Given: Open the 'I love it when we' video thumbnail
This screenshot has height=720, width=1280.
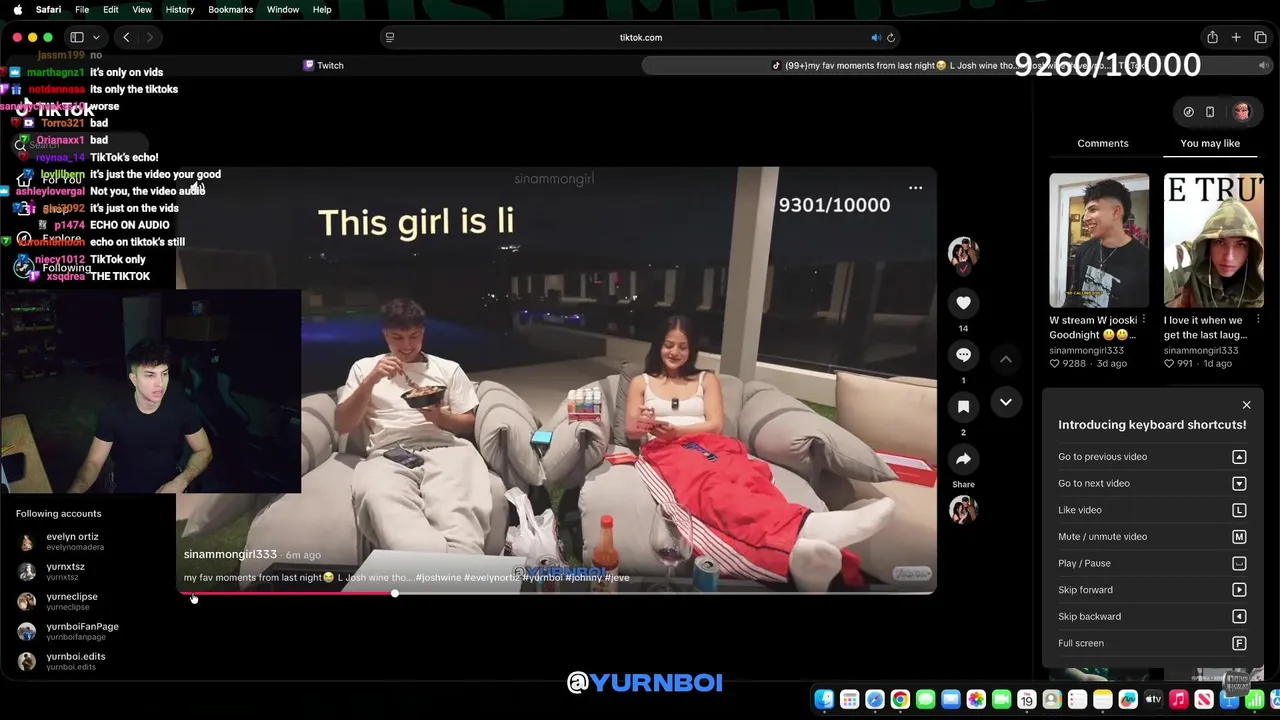Looking at the screenshot, I should click(1213, 240).
